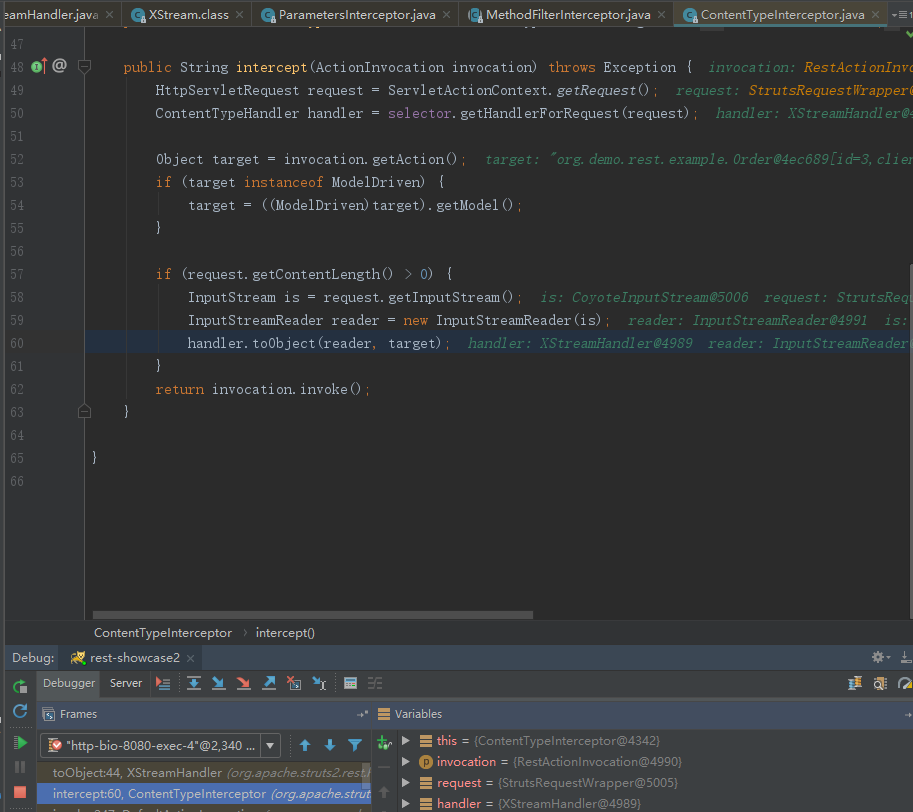913x812 pixels.
Task: Open the thread selector dropdown for http-bio-8080-exec-4
Action: [x=272, y=745]
